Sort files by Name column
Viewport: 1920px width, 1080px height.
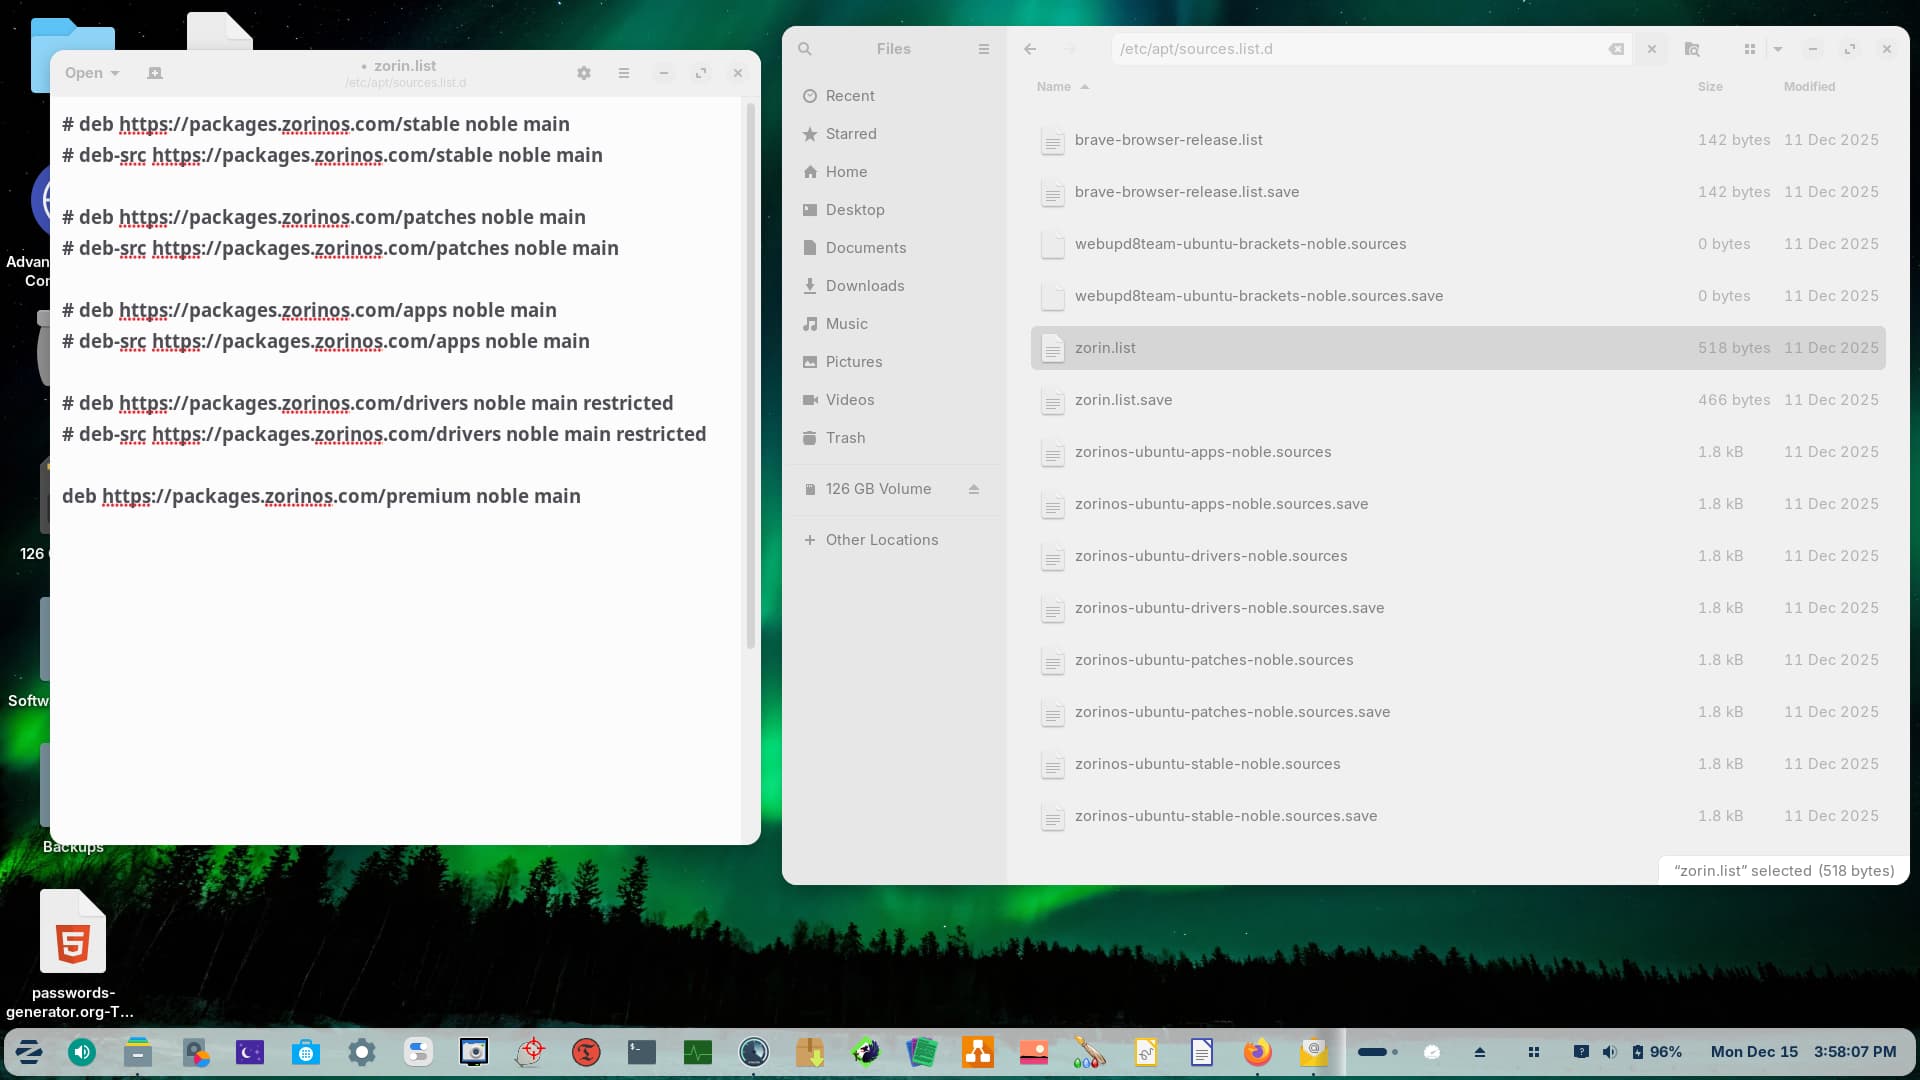1054,87
